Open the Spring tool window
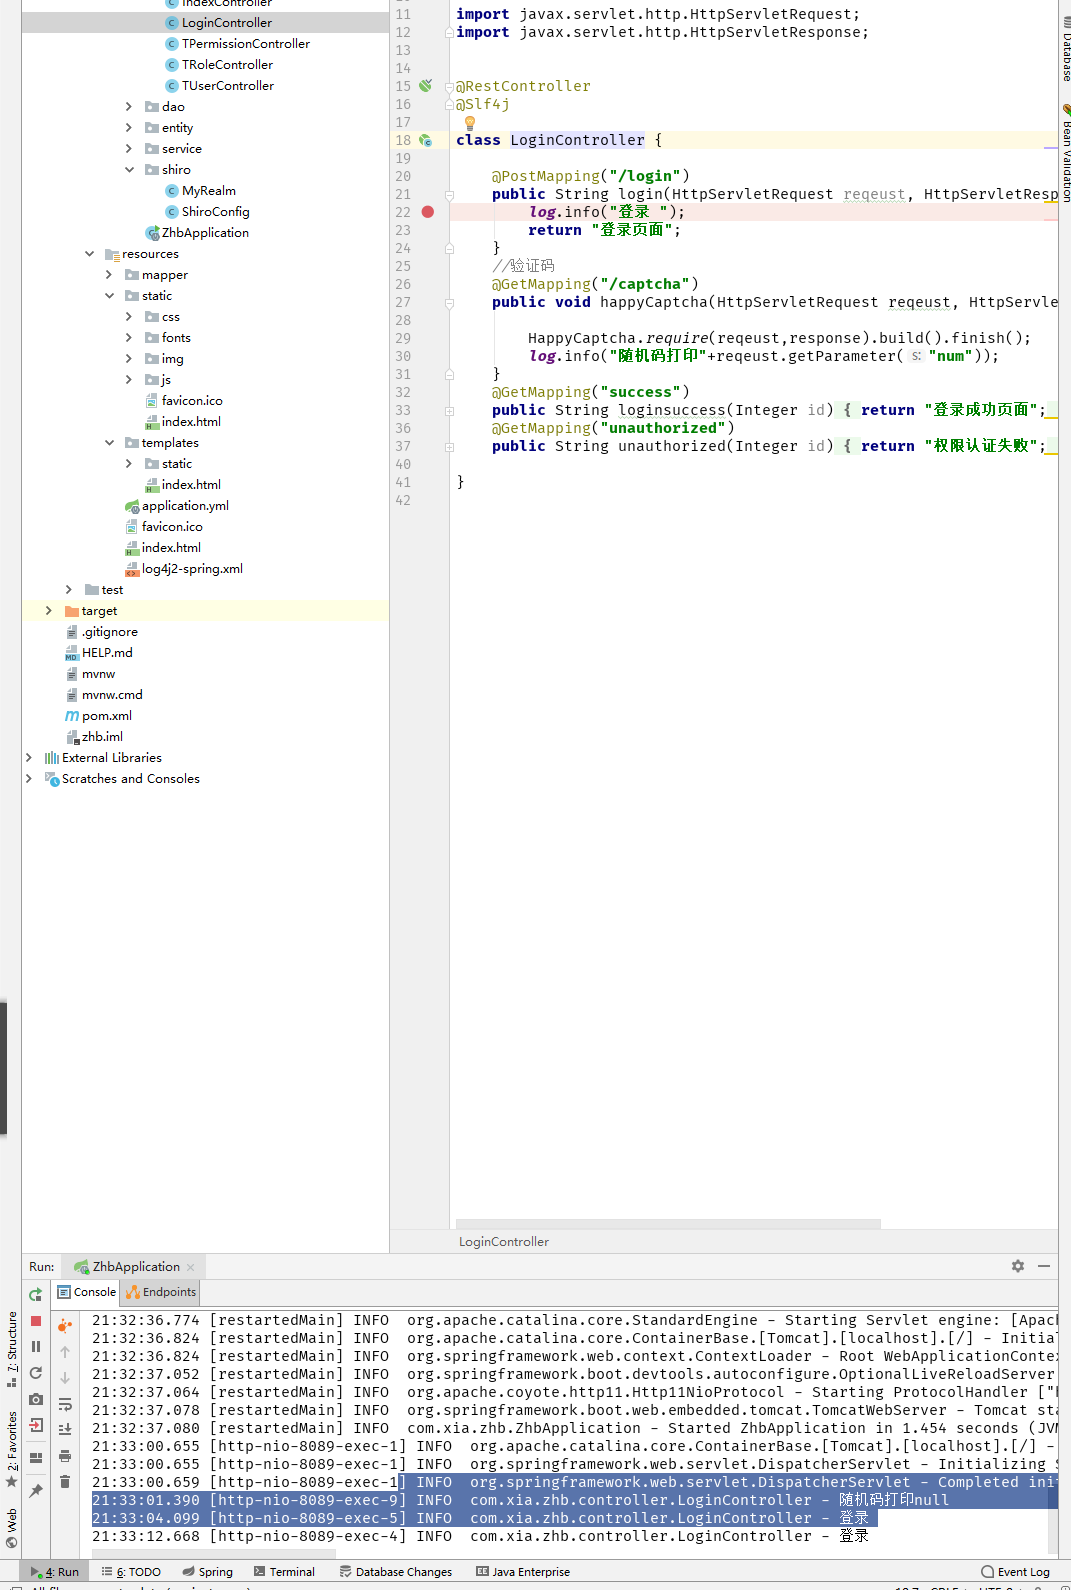This screenshot has height=1590, width=1071. 208,1572
